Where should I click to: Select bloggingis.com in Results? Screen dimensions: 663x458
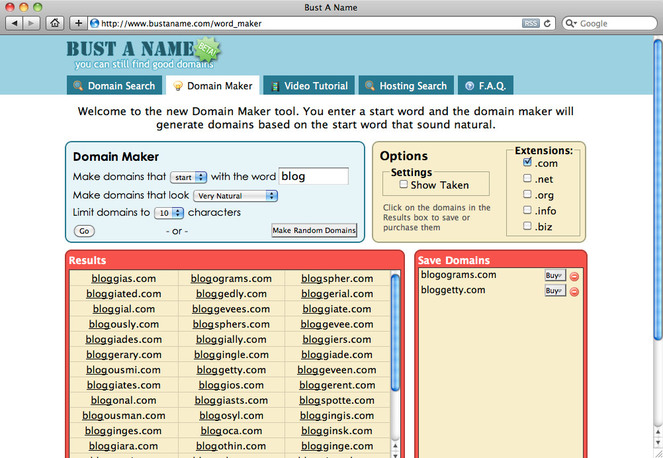[x=337, y=415]
